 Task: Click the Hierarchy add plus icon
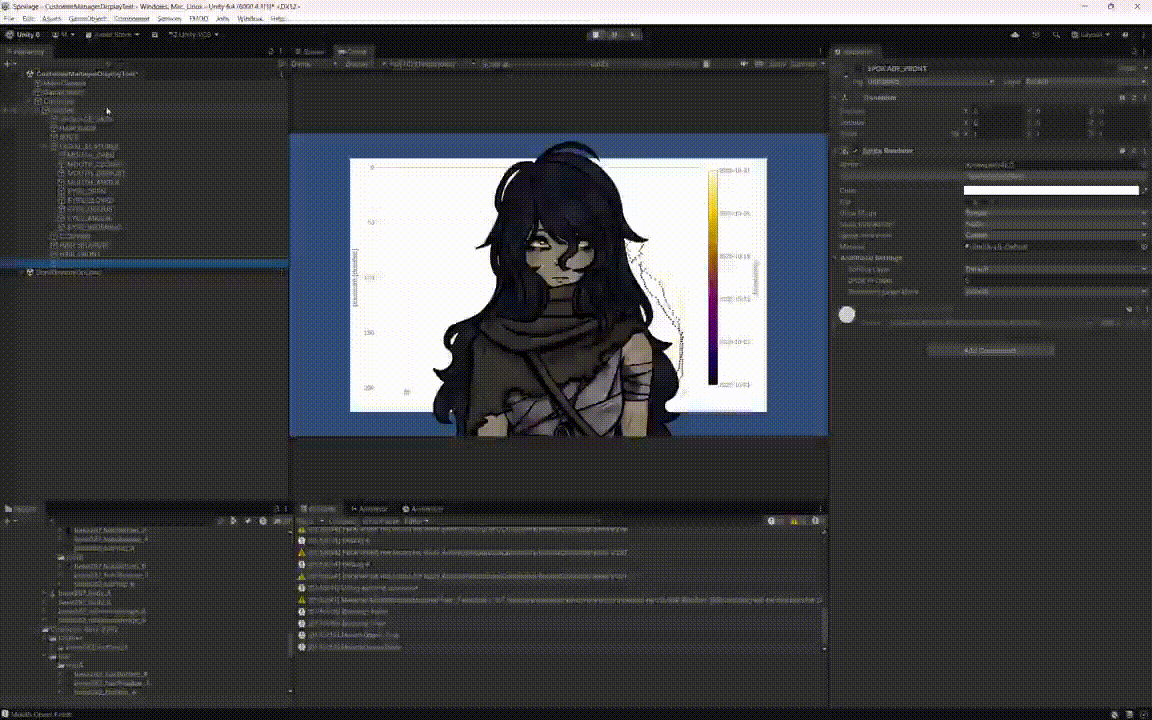(x=7, y=64)
